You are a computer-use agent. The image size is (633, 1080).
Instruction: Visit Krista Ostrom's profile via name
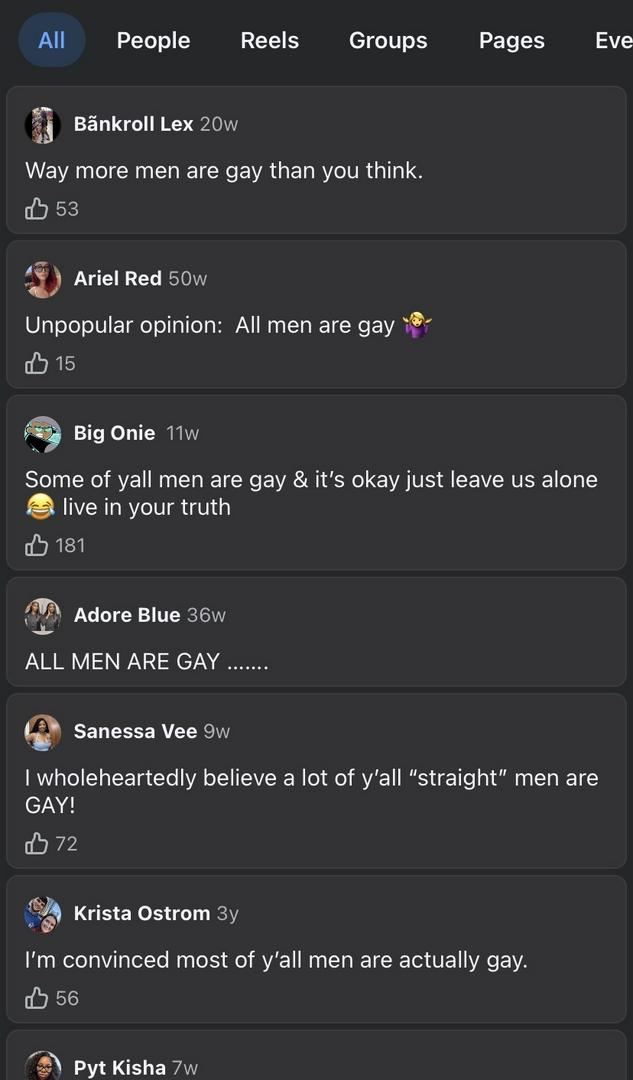(x=142, y=913)
